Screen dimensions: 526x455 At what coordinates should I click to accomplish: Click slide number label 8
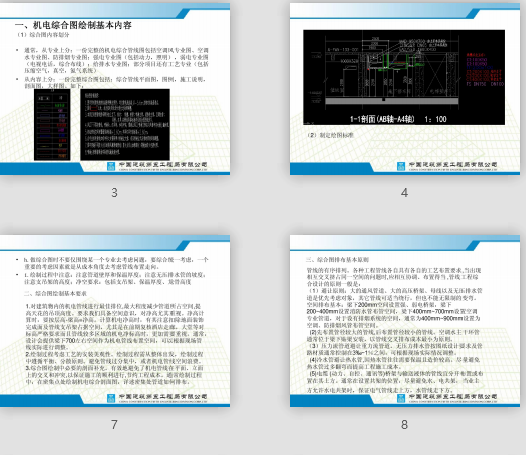[x=405, y=425]
